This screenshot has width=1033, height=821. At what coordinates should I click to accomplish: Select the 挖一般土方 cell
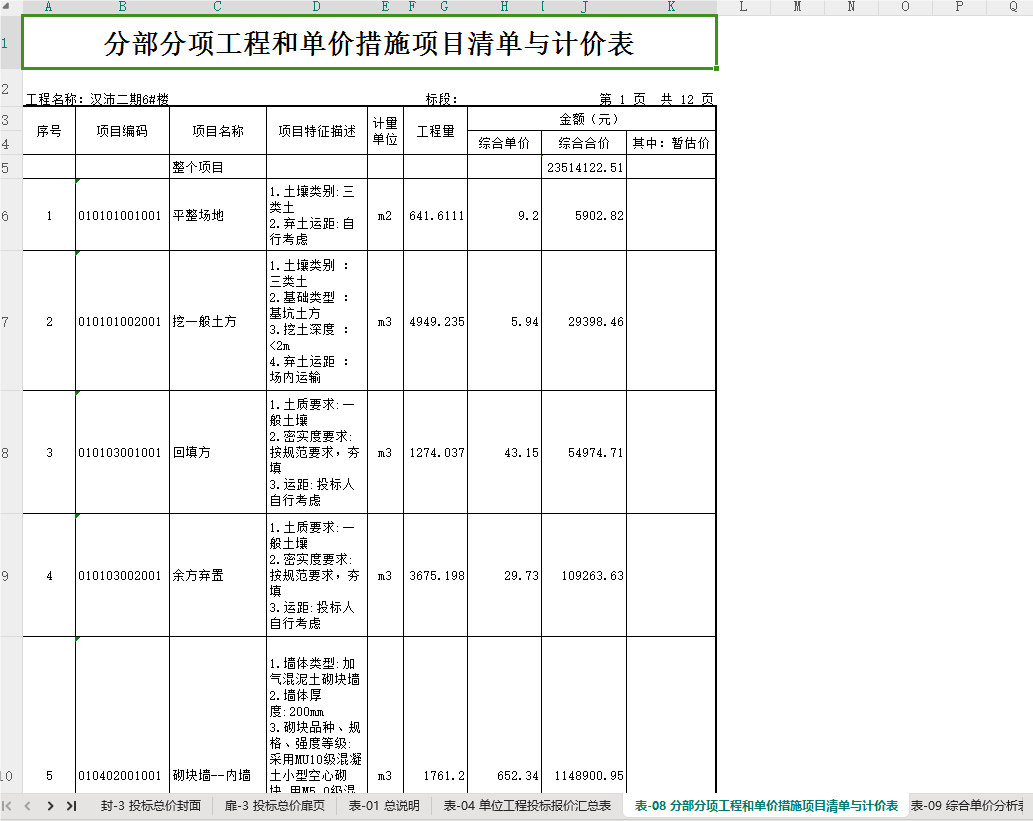pyautogui.click(x=218, y=322)
